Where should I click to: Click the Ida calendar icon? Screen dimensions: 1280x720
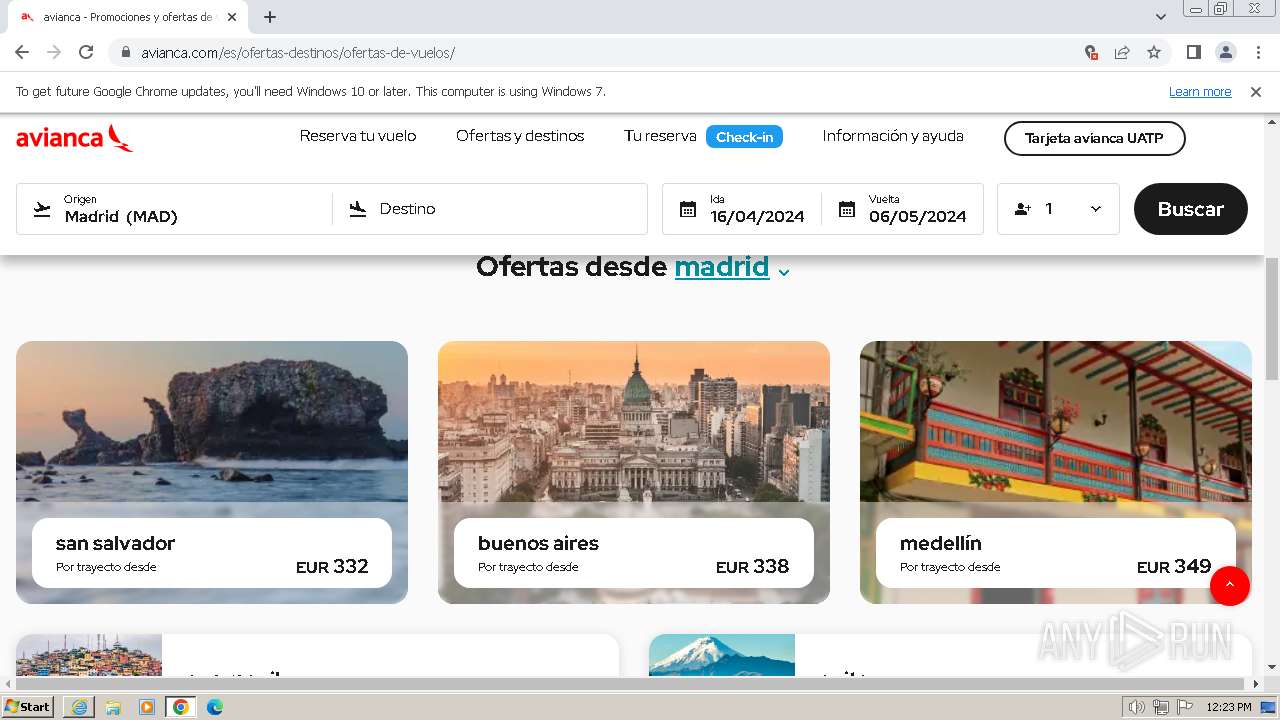688,209
